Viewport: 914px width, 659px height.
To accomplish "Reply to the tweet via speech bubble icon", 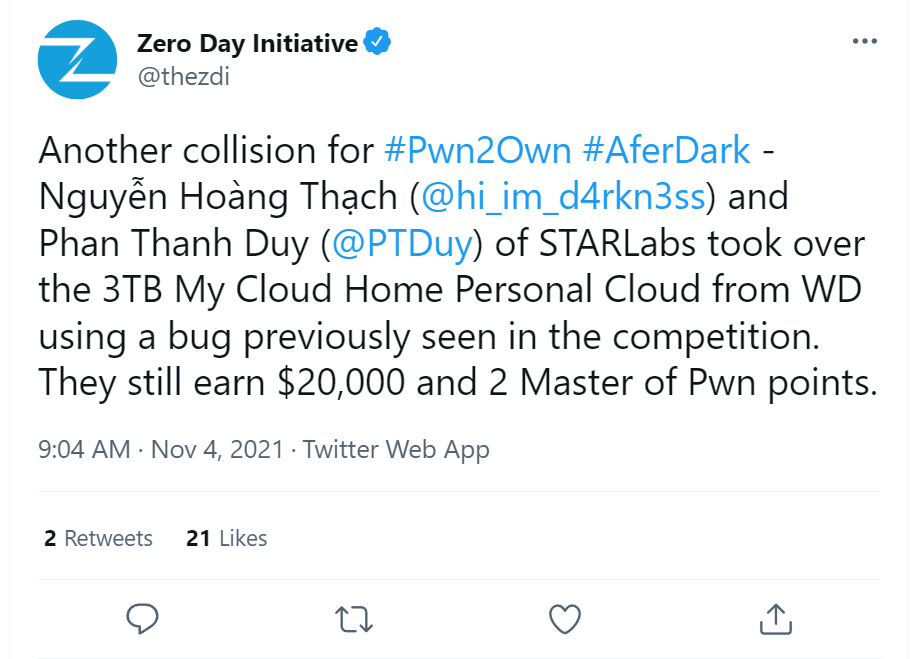I will [142, 619].
